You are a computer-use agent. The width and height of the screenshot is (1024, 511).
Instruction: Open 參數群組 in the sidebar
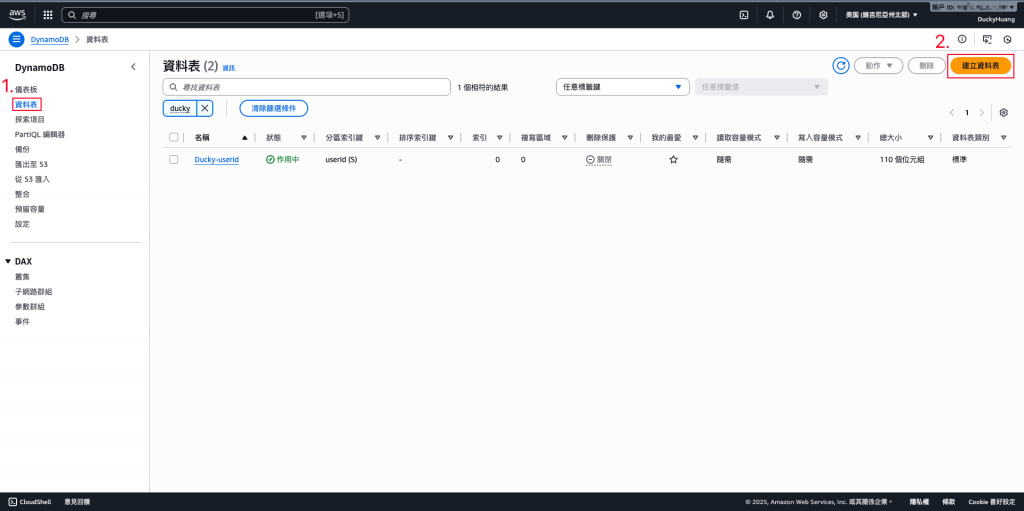coord(29,306)
